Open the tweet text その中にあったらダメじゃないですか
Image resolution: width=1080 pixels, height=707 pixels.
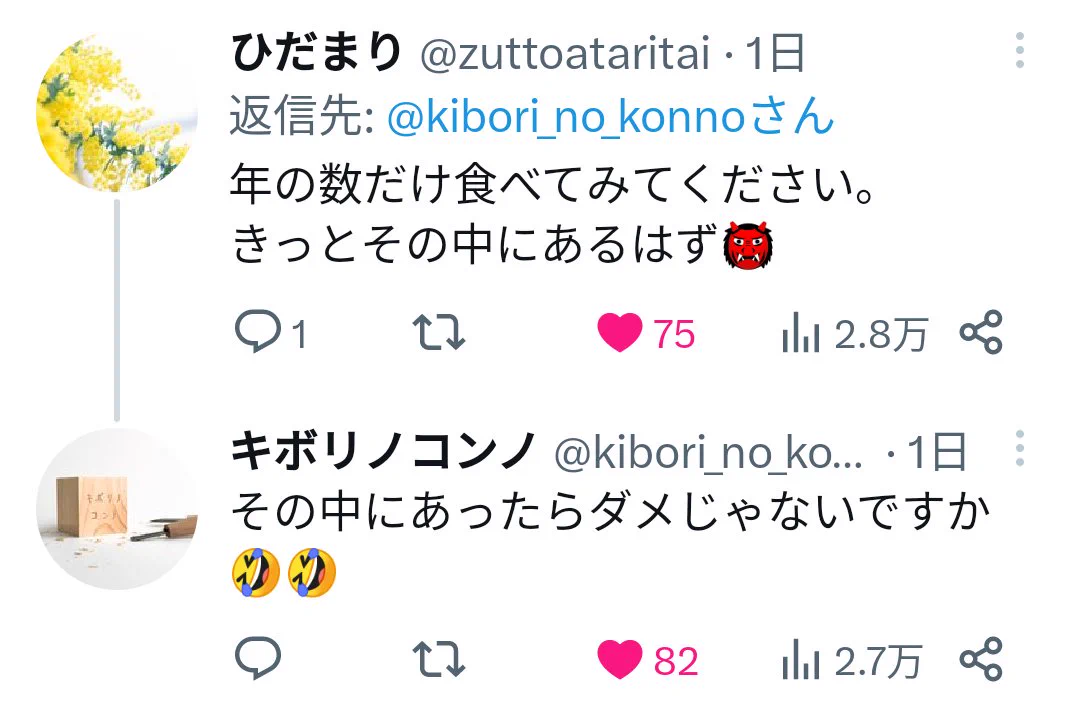point(611,511)
